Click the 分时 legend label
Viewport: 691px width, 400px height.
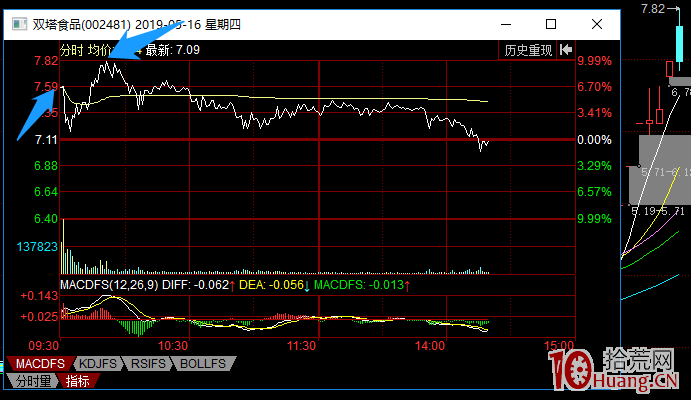click(71, 50)
